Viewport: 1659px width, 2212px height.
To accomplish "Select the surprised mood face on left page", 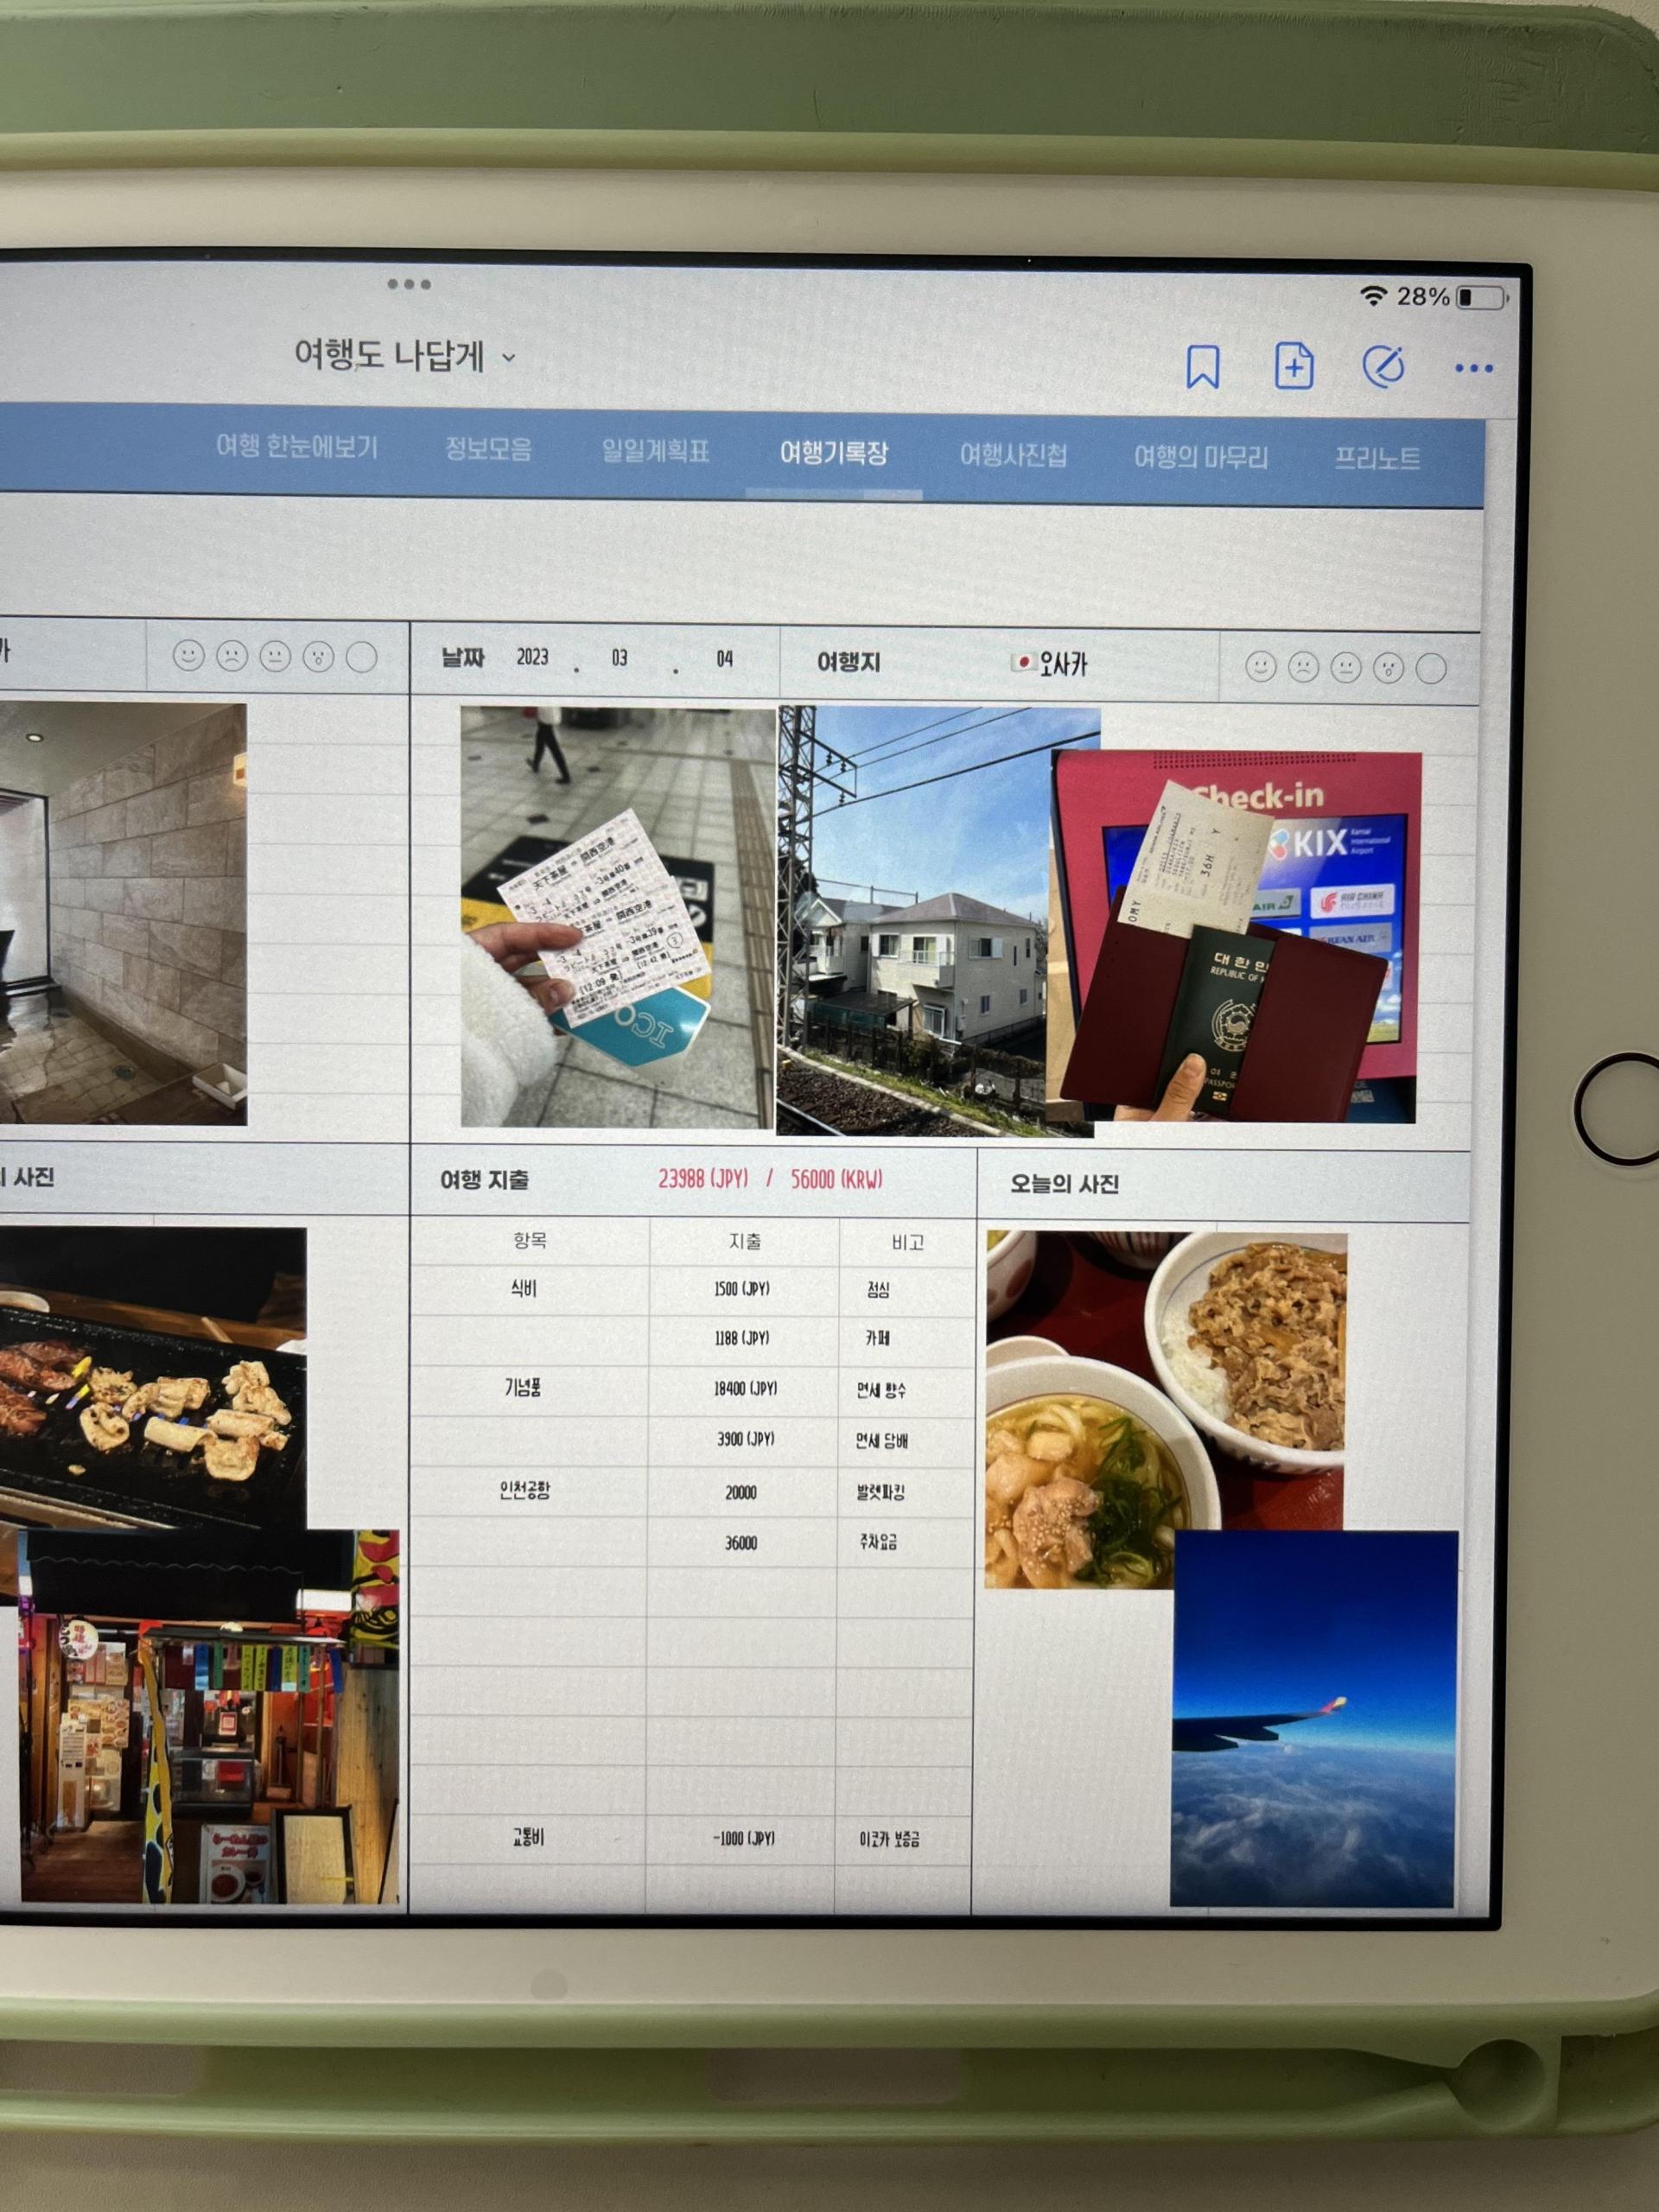I will pos(318,657).
